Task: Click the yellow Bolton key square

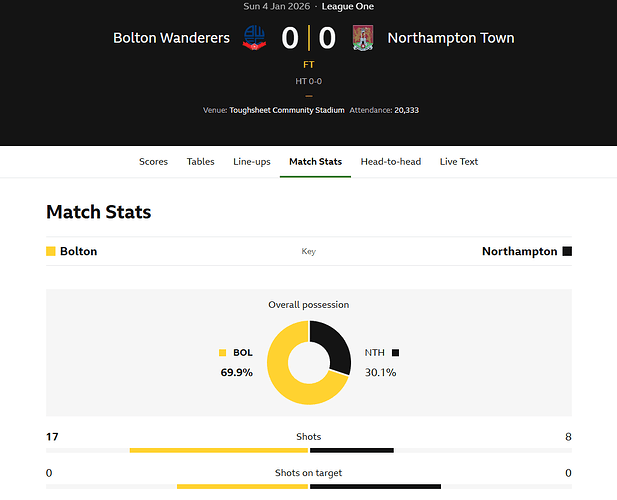Action: coord(51,252)
